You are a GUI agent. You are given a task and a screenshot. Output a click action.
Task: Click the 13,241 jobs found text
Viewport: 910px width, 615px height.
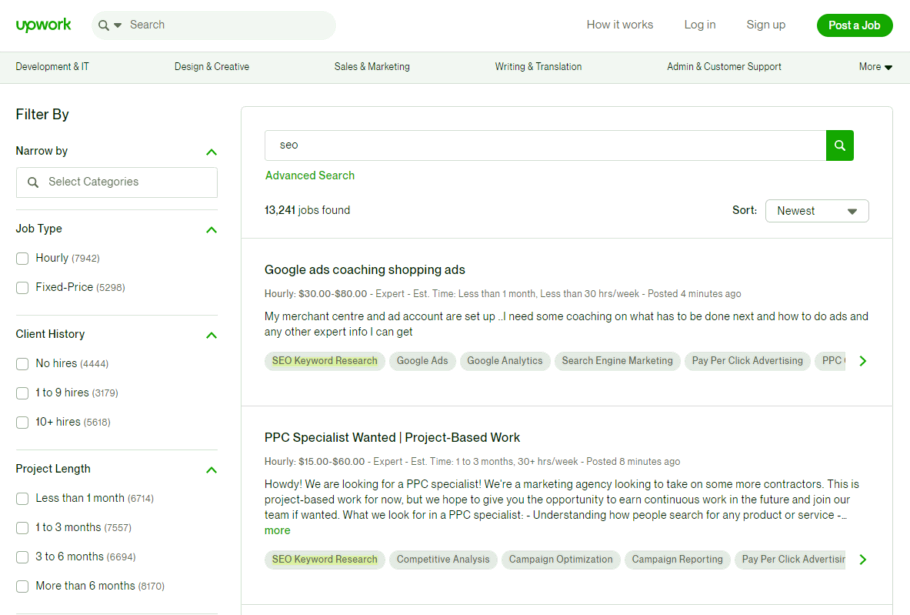[307, 210]
